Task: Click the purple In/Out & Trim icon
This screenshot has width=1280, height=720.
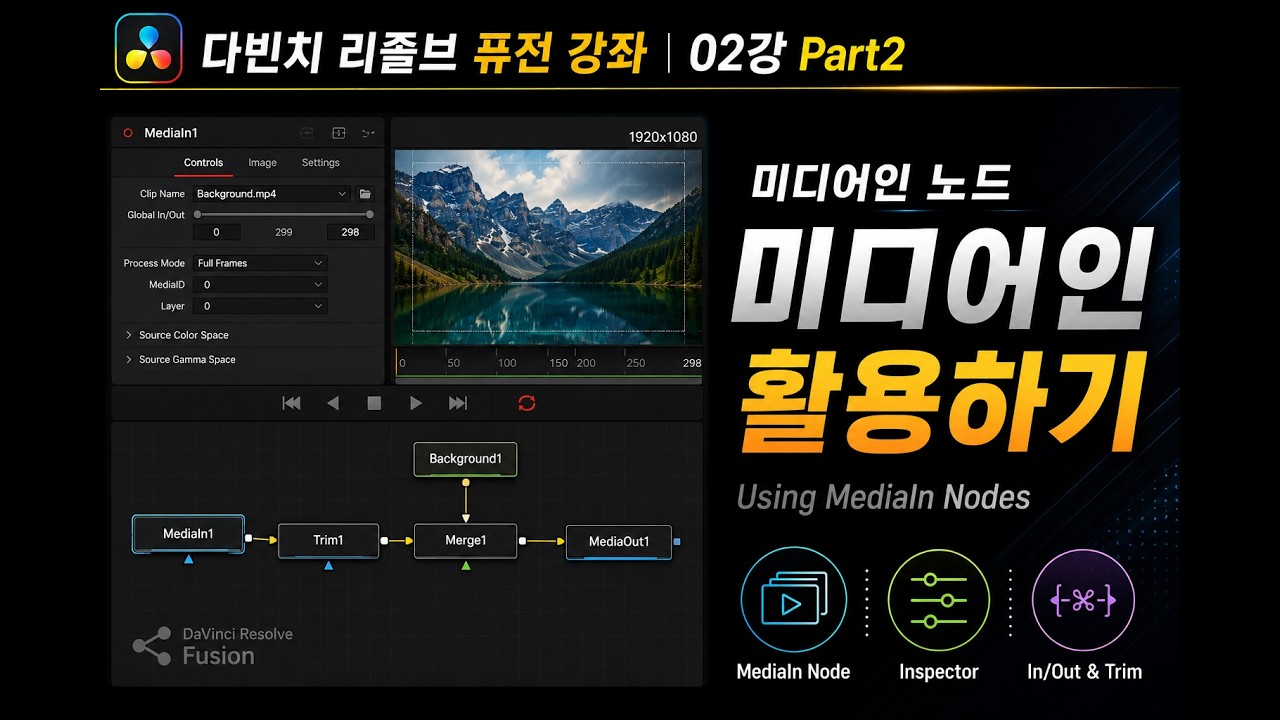Action: click(1083, 600)
